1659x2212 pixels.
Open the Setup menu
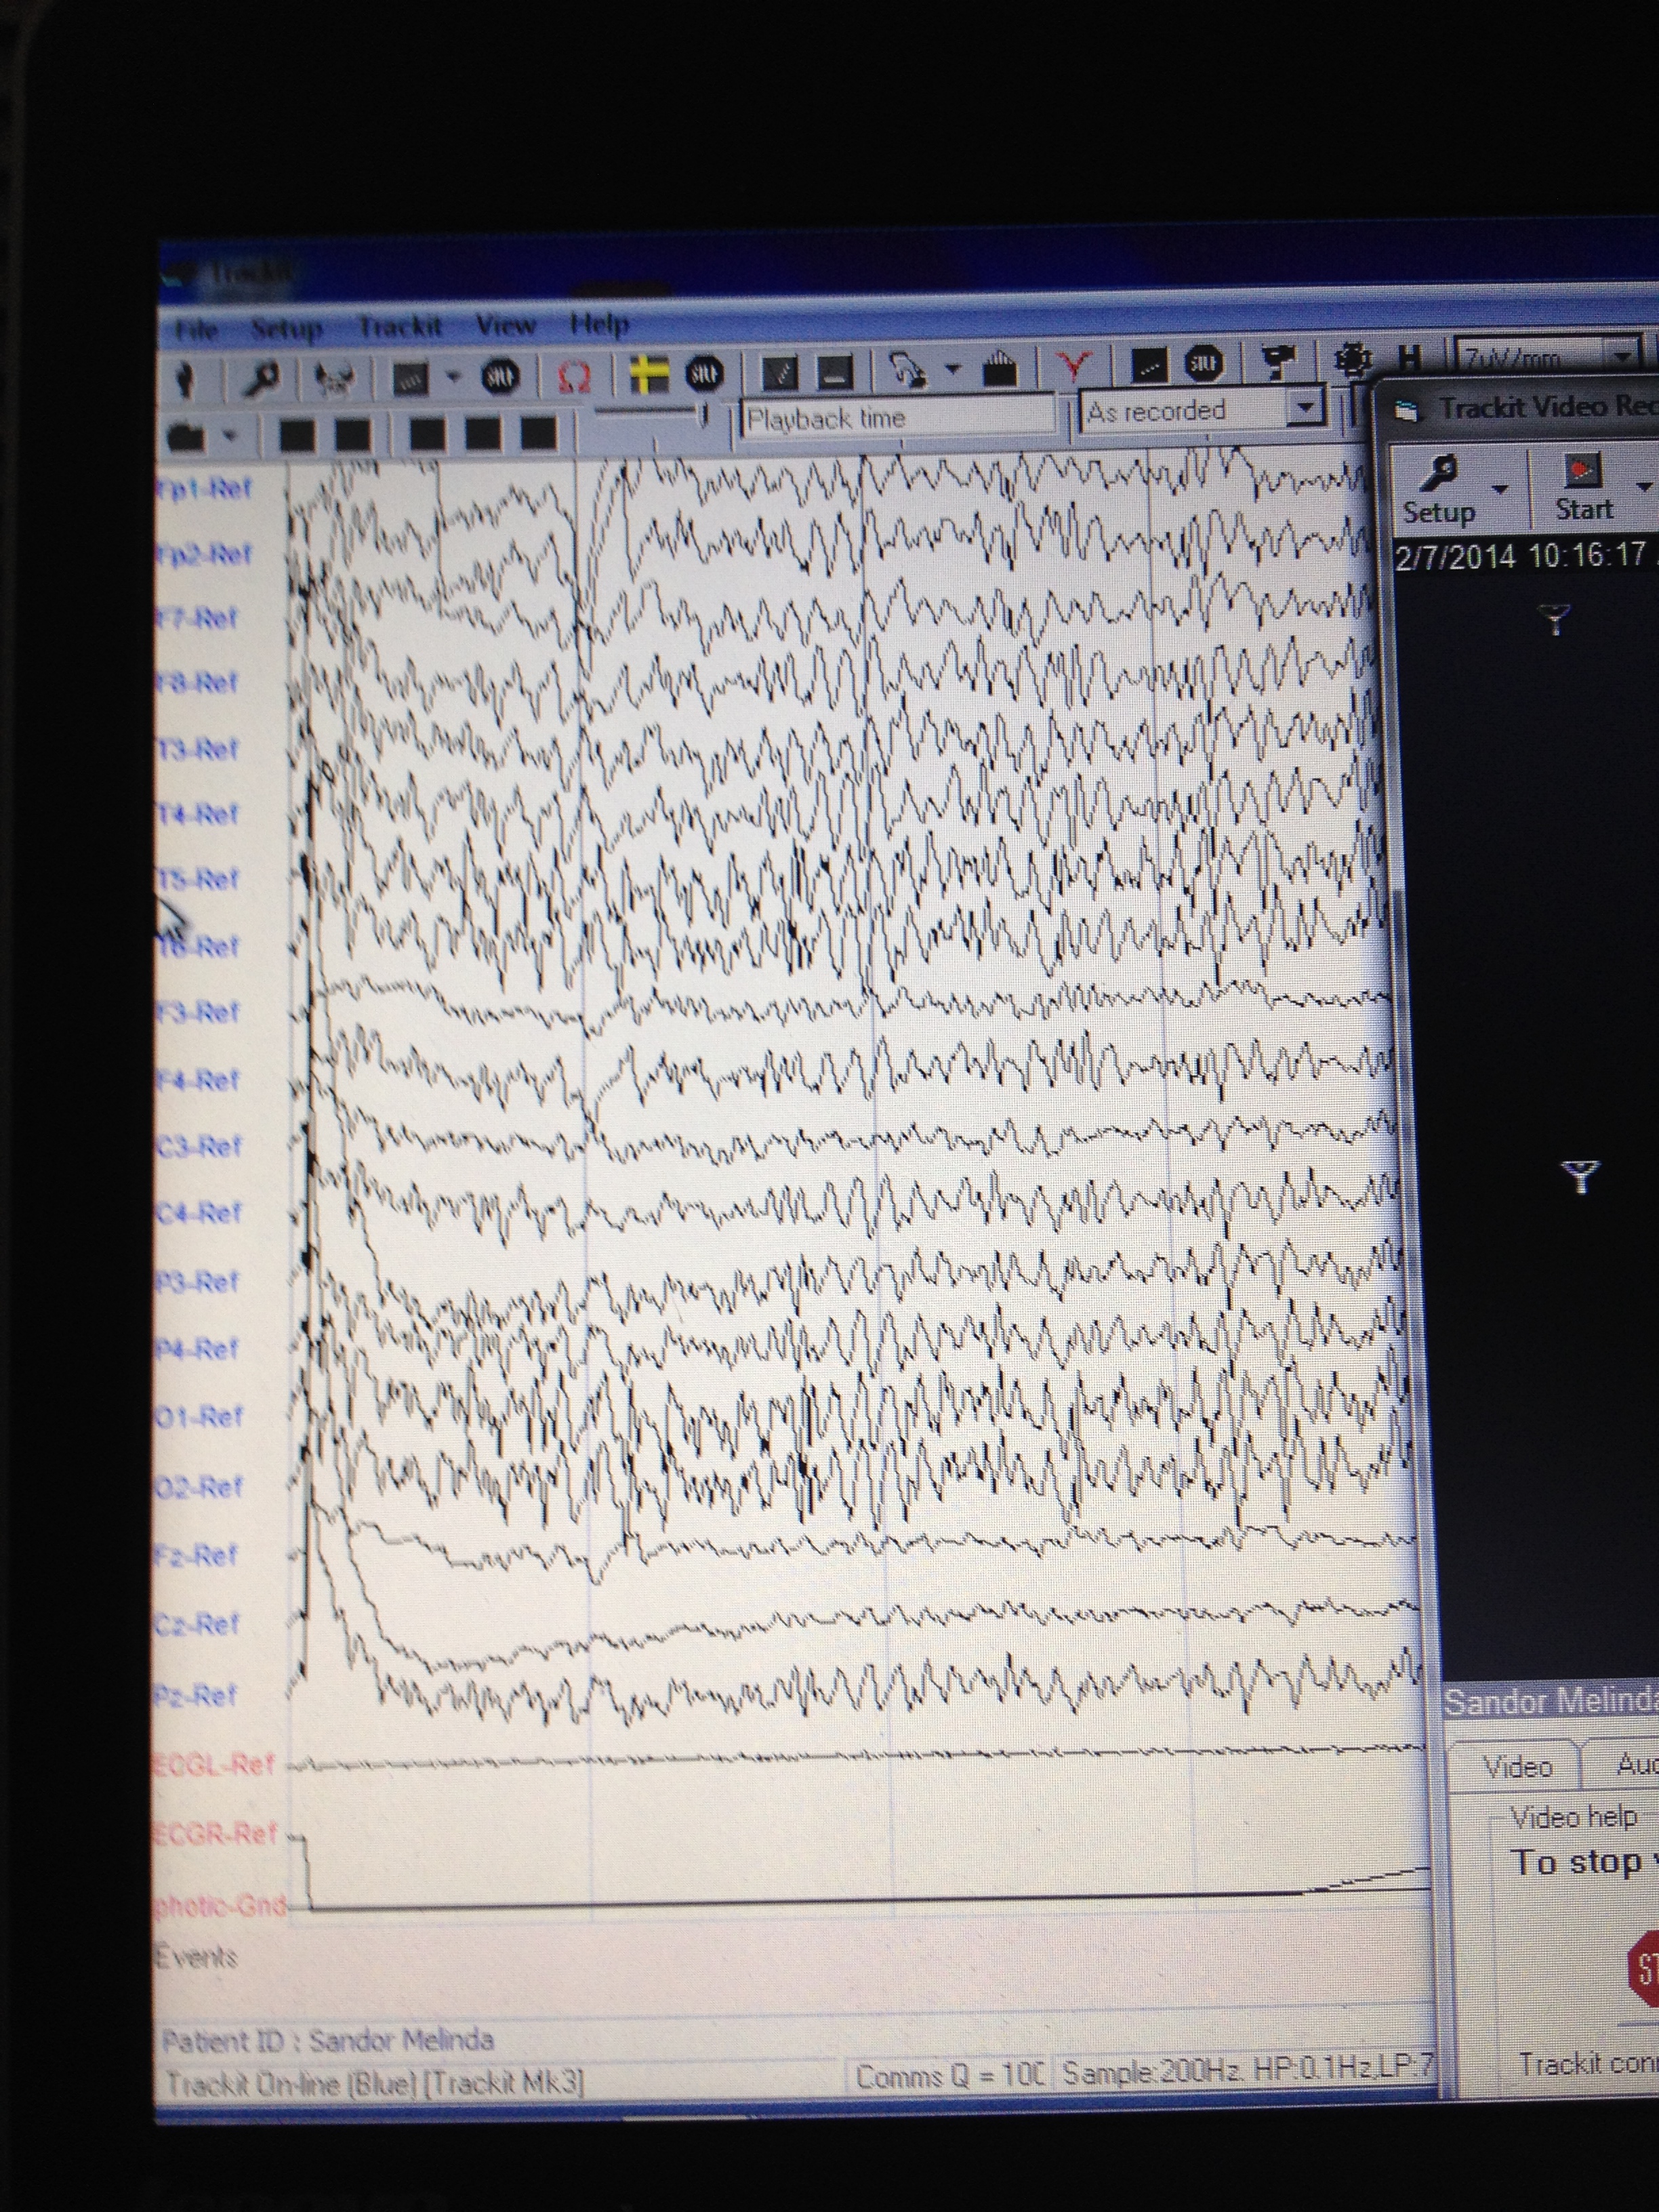click(286, 329)
